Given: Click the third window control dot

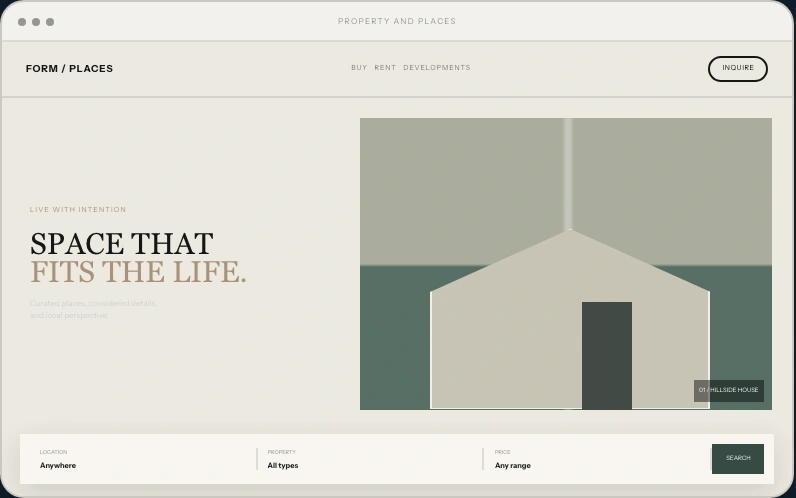Looking at the screenshot, I should coord(50,22).
